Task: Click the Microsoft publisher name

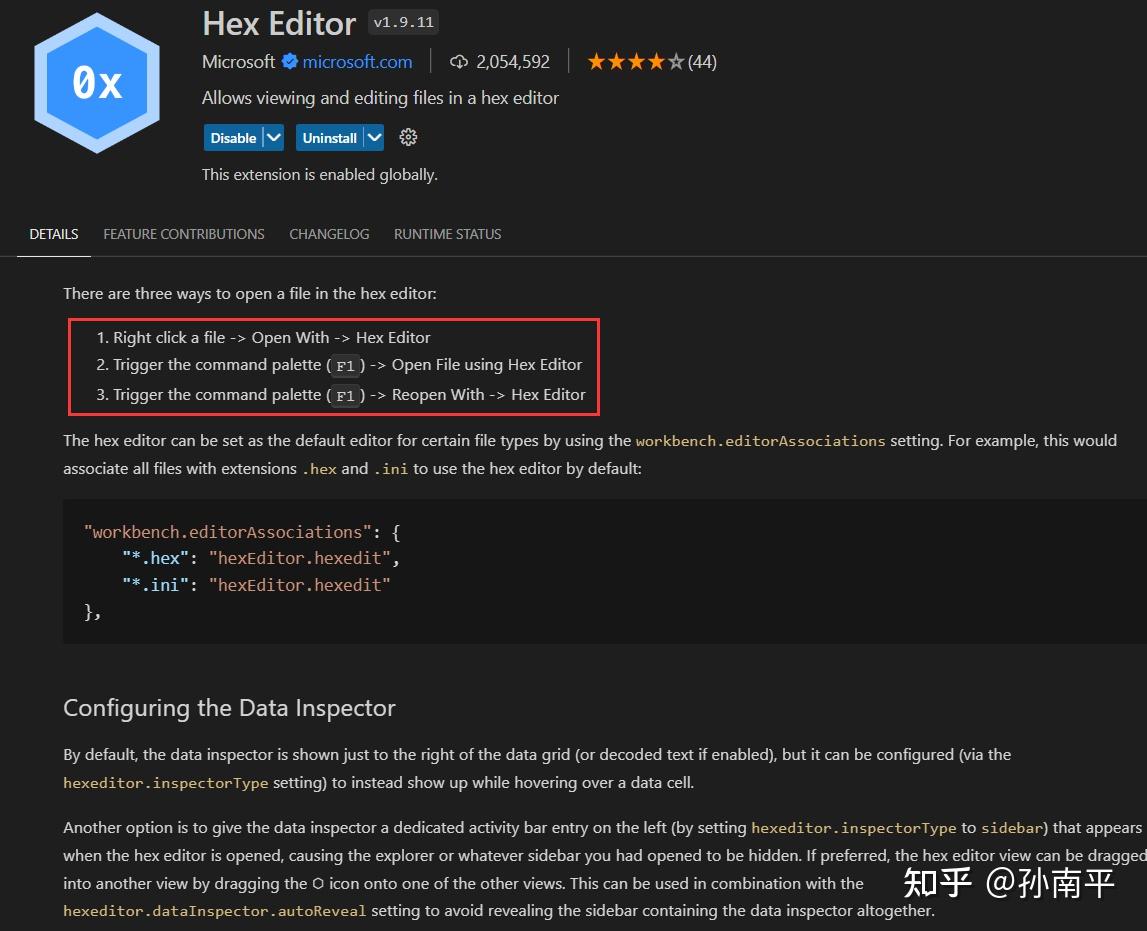Action: (238, 62)
